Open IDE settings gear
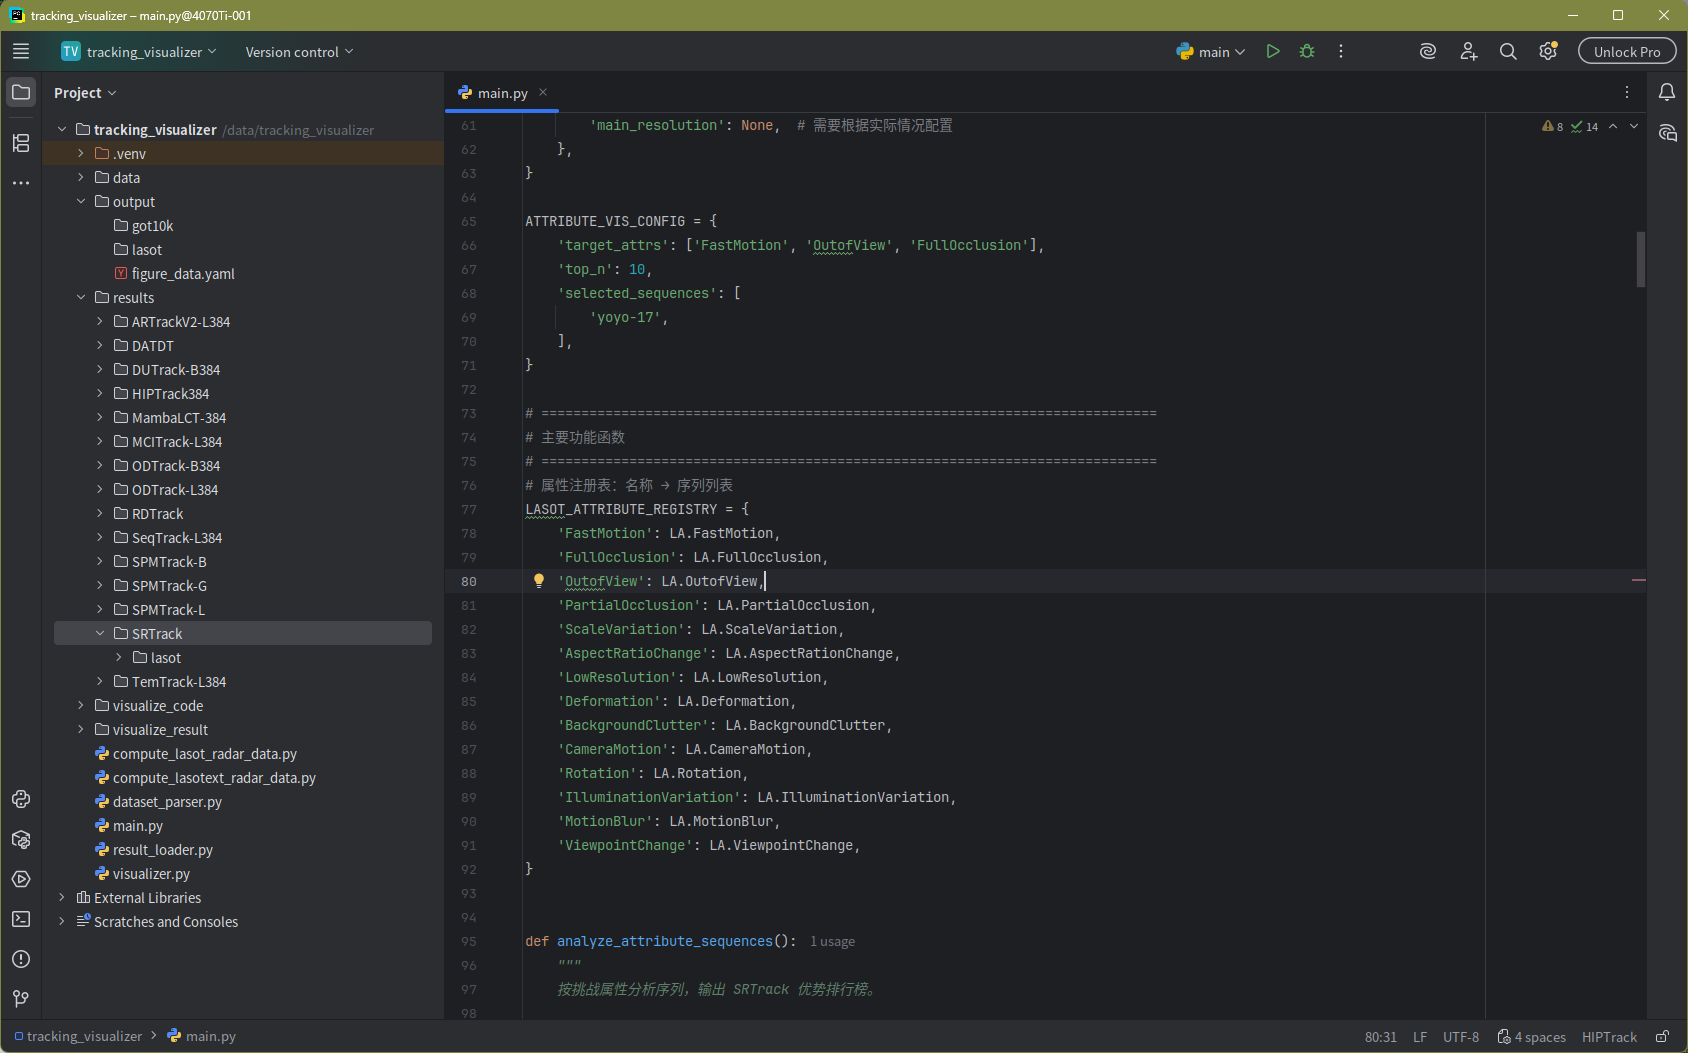This screenshot has width=1688, height=1053. tap(1548, 52)
